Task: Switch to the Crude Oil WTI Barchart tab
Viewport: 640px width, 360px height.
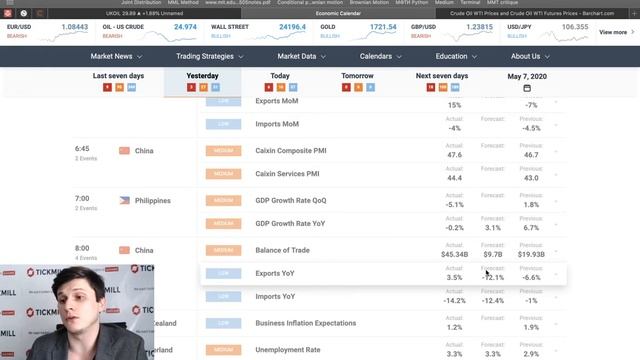Action: 532,13
